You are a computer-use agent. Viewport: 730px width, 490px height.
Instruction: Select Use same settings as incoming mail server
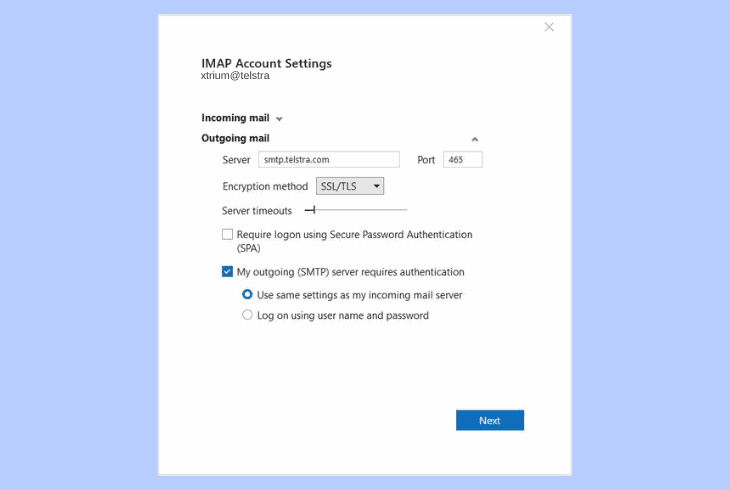click(247, 294)
